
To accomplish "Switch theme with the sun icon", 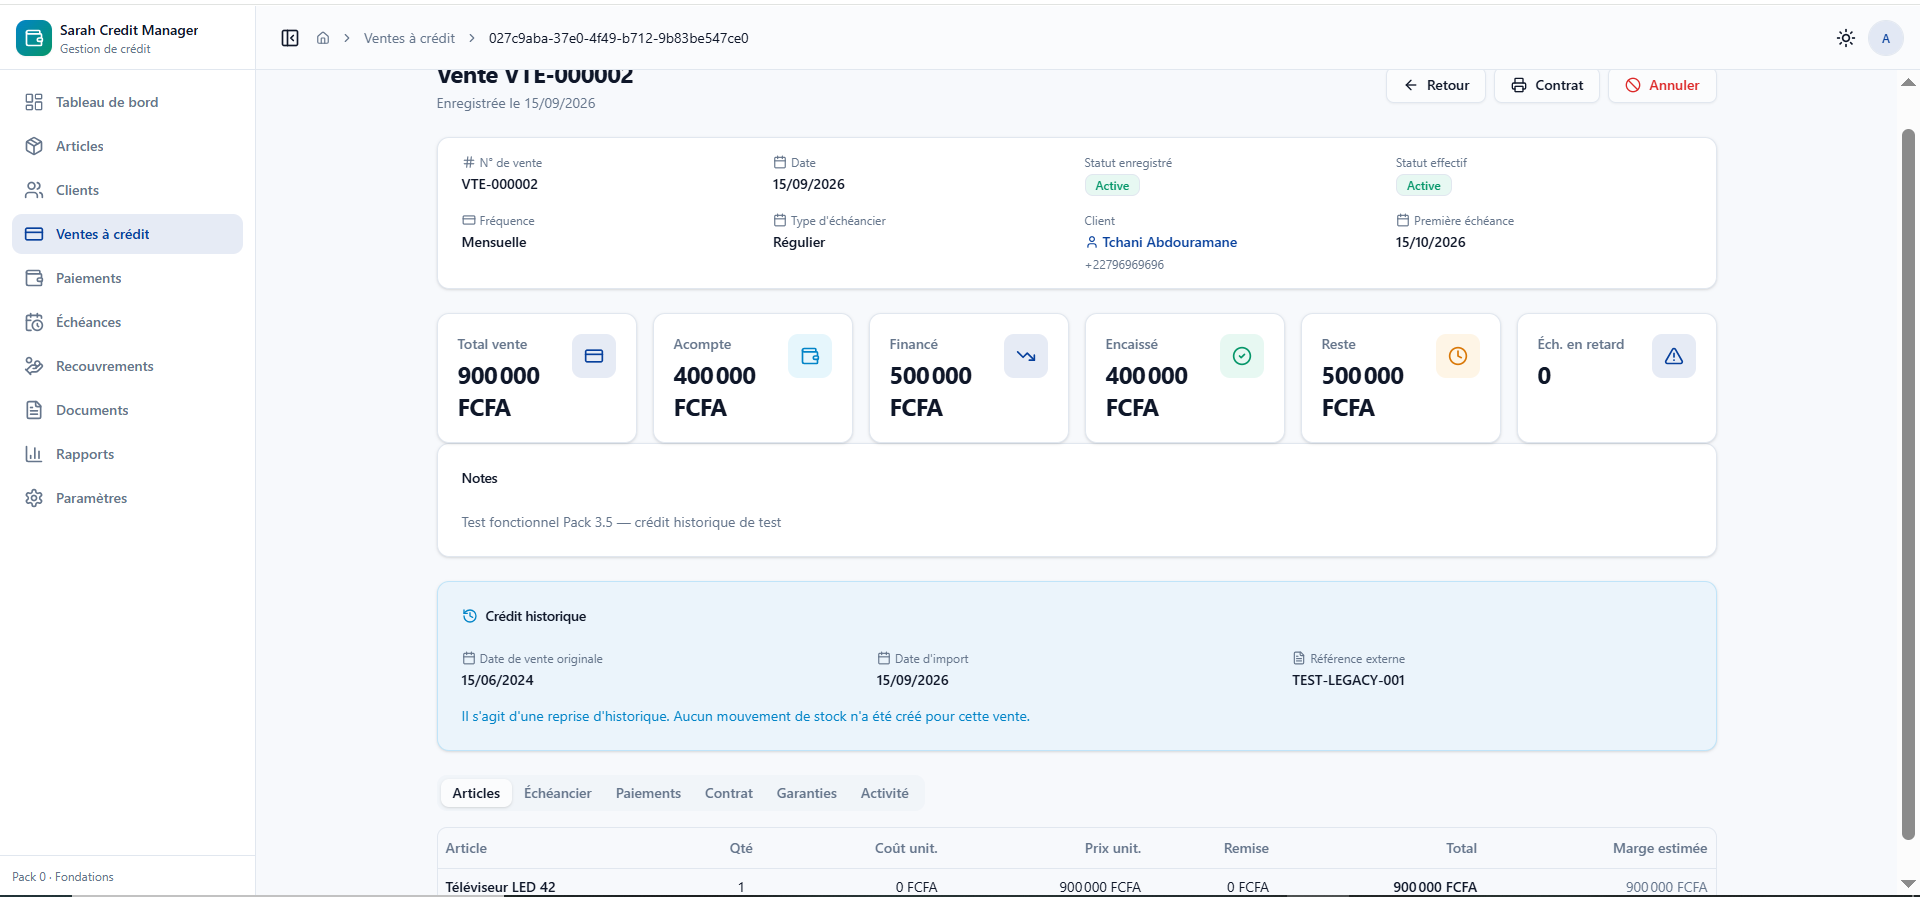I will tap(1846, 38).
